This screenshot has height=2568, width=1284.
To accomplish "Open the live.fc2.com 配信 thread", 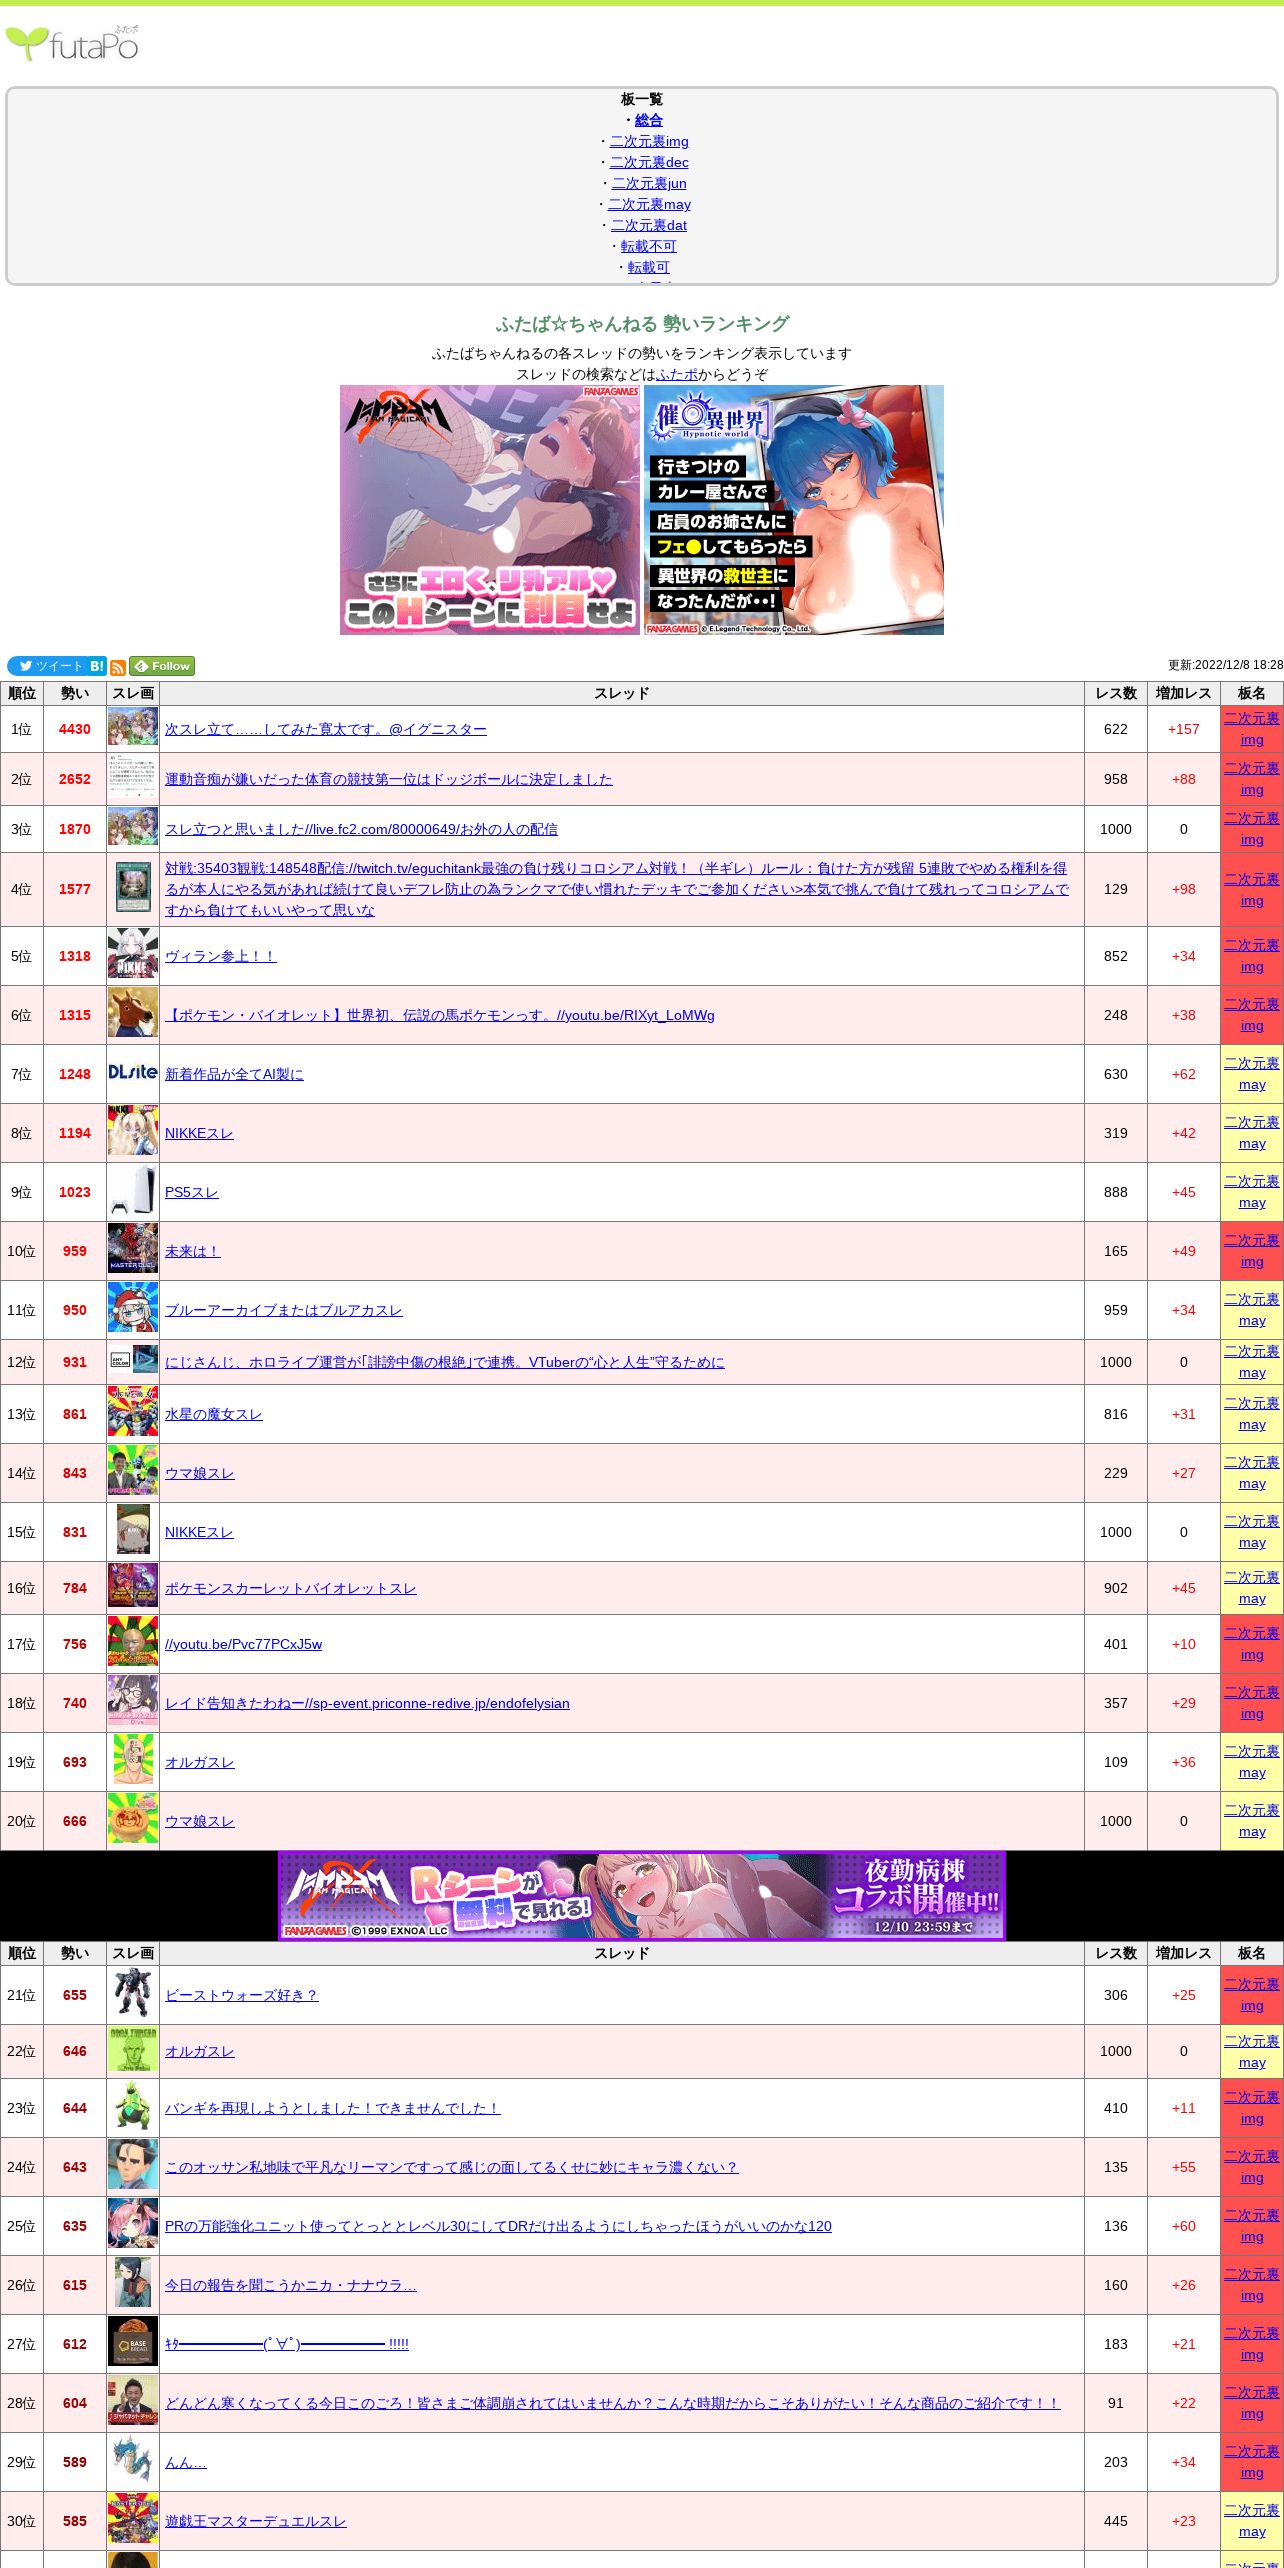I will click(x=361, y=829).
